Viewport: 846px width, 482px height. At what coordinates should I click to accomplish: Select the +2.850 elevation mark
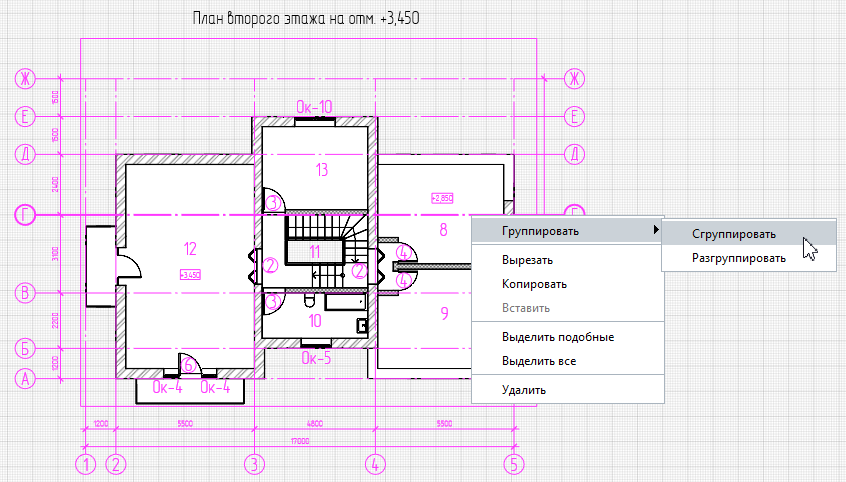click(x=442, y=198)
